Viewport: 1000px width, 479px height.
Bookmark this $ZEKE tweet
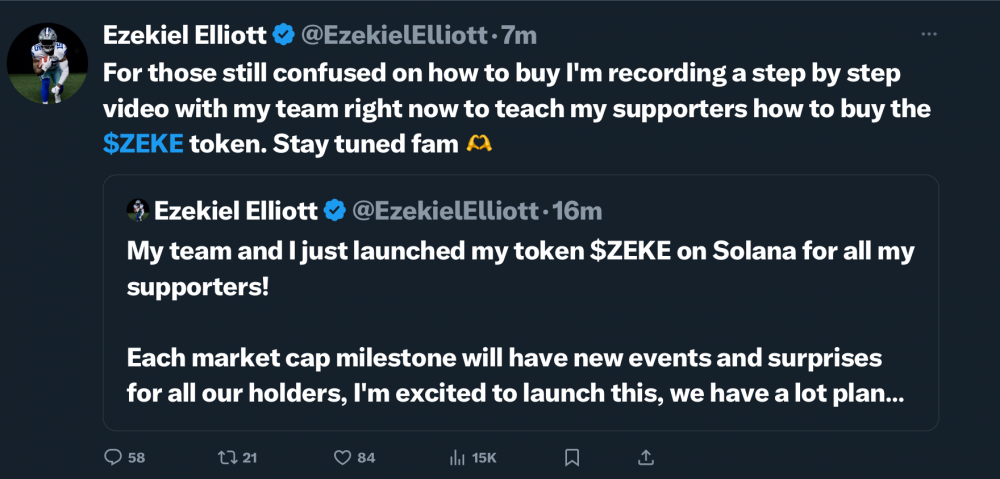[572, 458]
